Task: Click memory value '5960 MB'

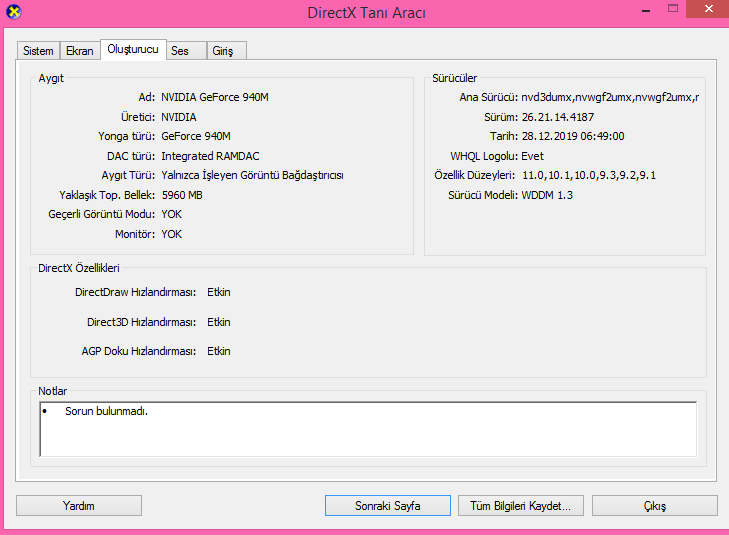Action: click(182, 195)
